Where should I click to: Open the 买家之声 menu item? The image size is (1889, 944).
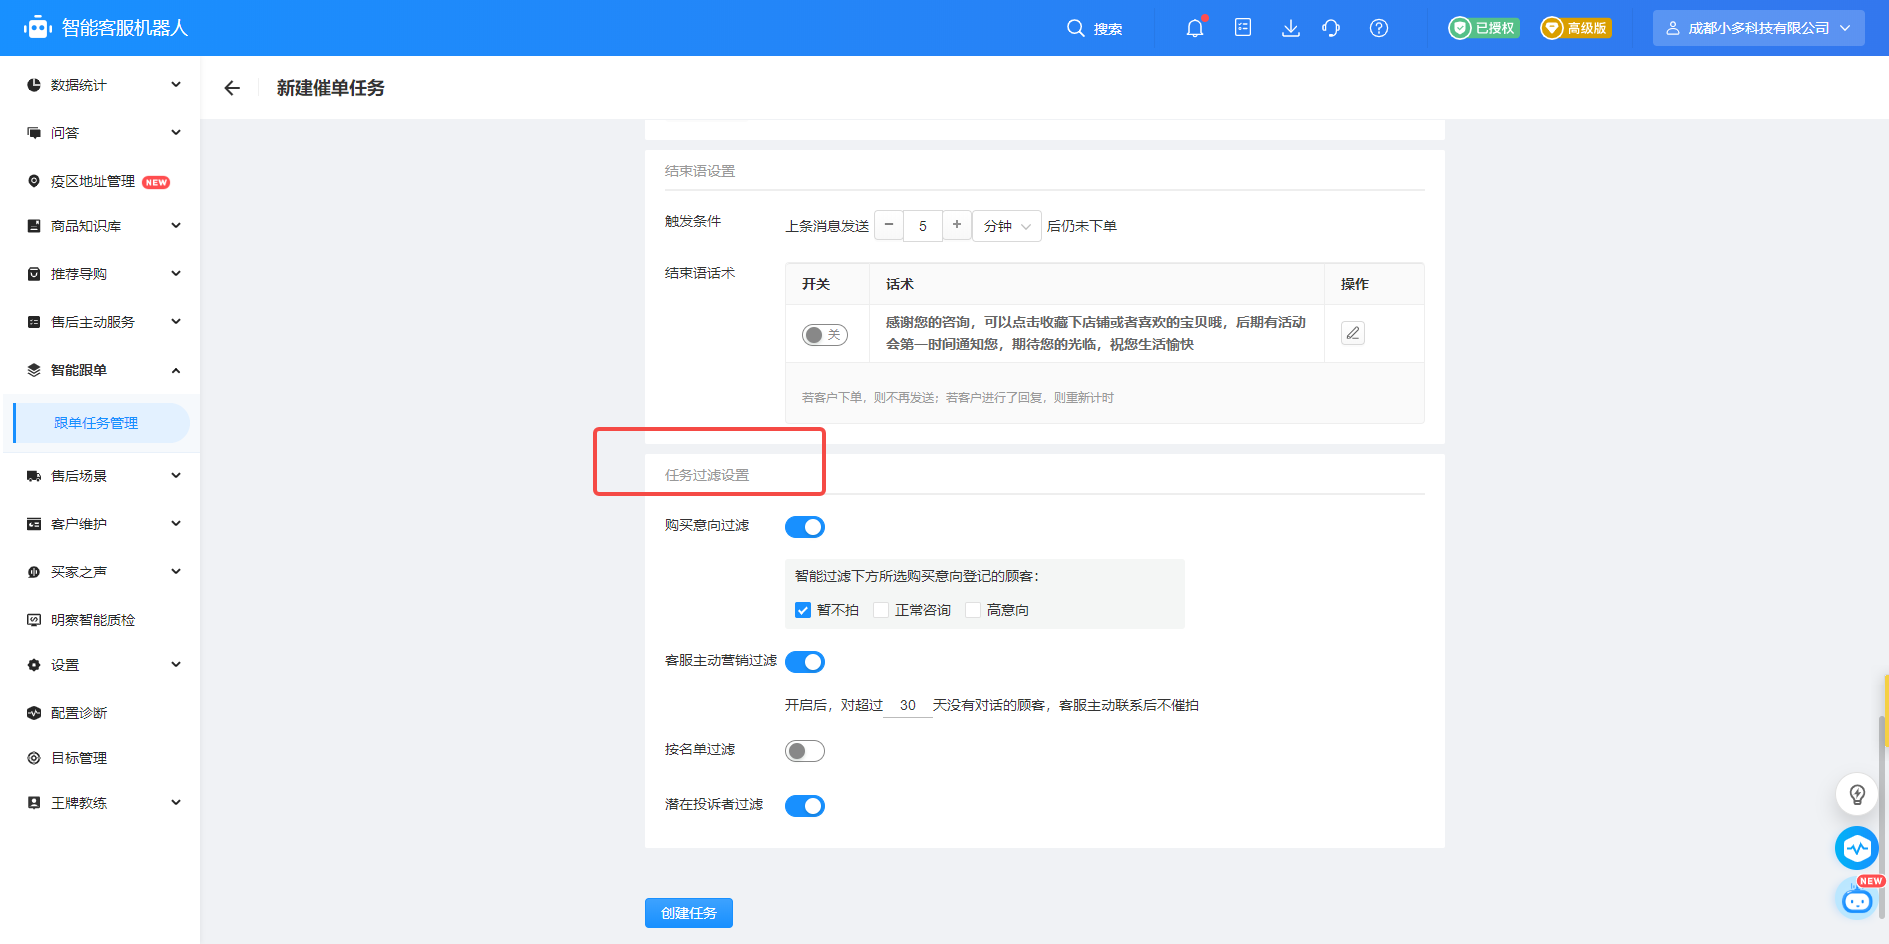pyautogui.click(x=100, y=572)
